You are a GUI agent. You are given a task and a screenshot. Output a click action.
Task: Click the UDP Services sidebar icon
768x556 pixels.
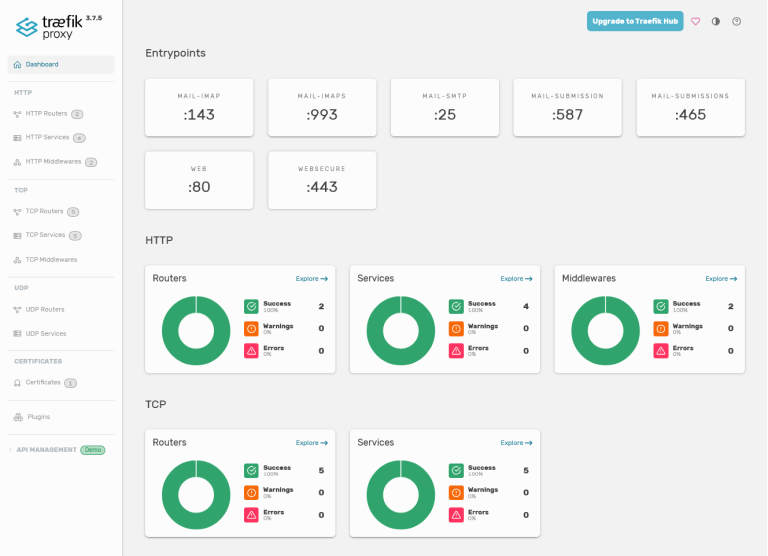[x=17, y=334]
